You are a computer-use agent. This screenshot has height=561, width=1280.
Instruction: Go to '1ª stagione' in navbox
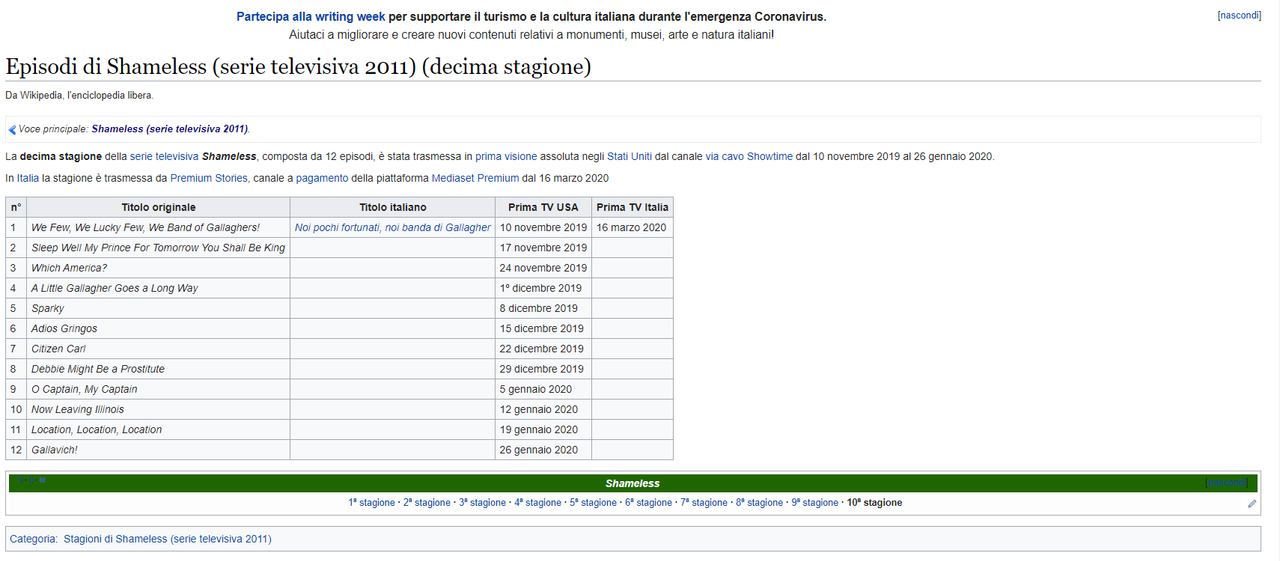pos(372,503)
